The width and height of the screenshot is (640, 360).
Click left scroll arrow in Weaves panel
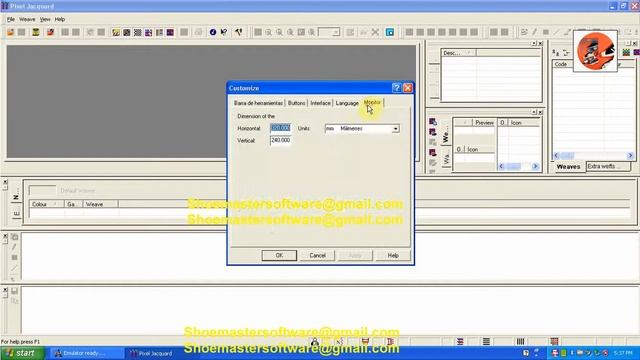coord(556,156)
